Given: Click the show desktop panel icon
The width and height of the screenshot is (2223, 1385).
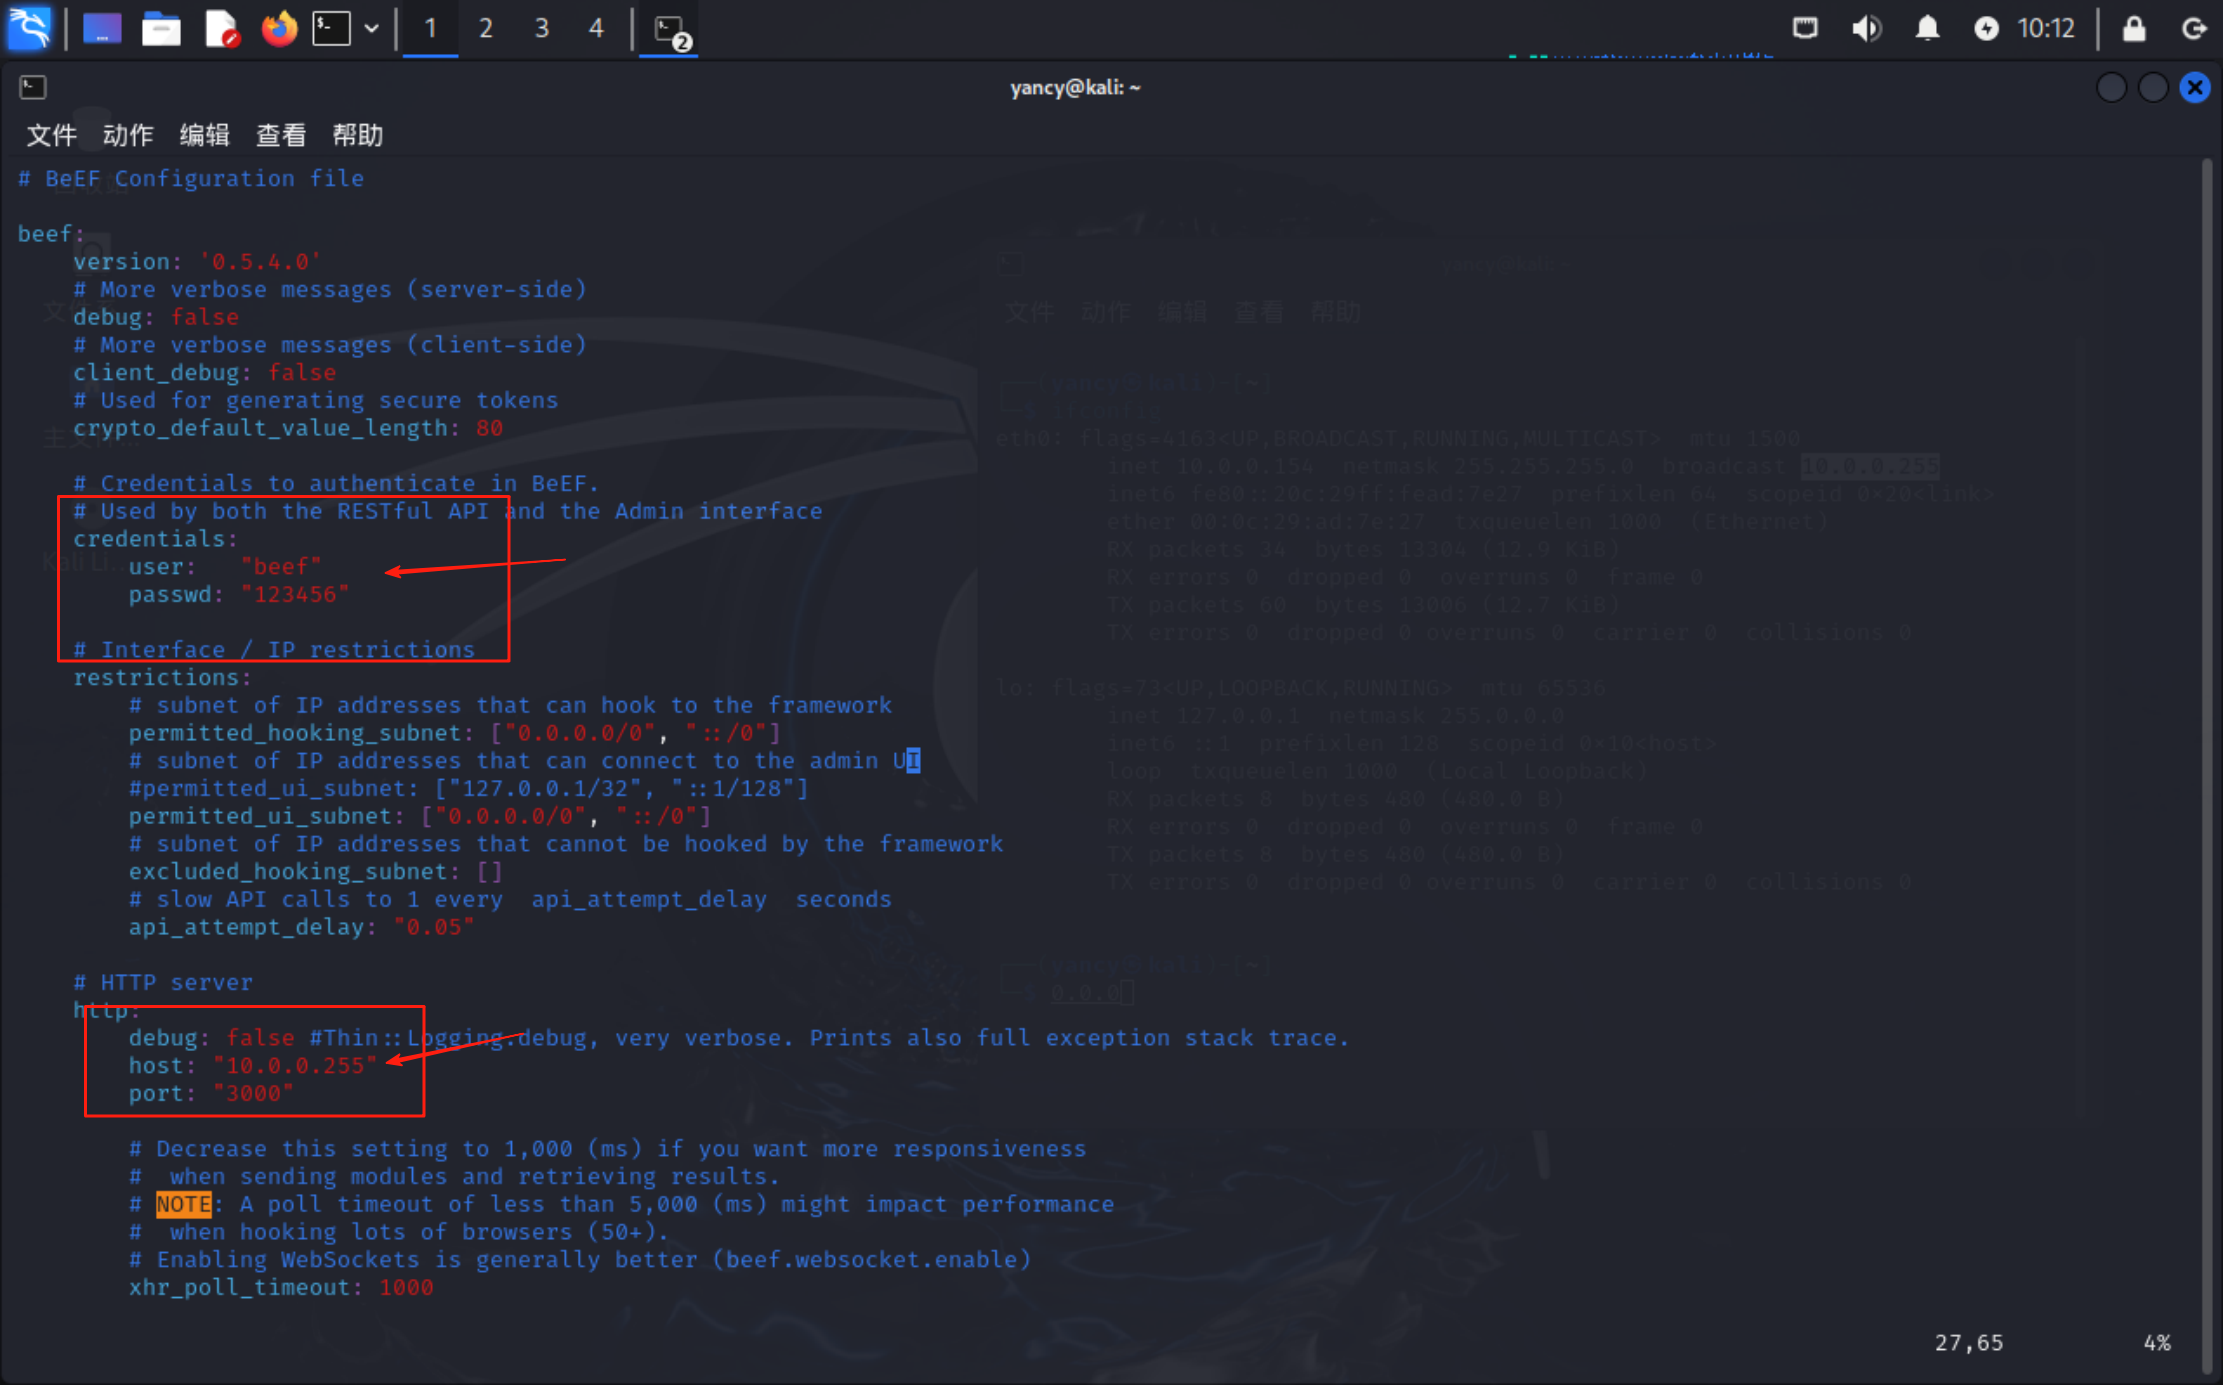Looking at the screenshot, I should [101, 28].
